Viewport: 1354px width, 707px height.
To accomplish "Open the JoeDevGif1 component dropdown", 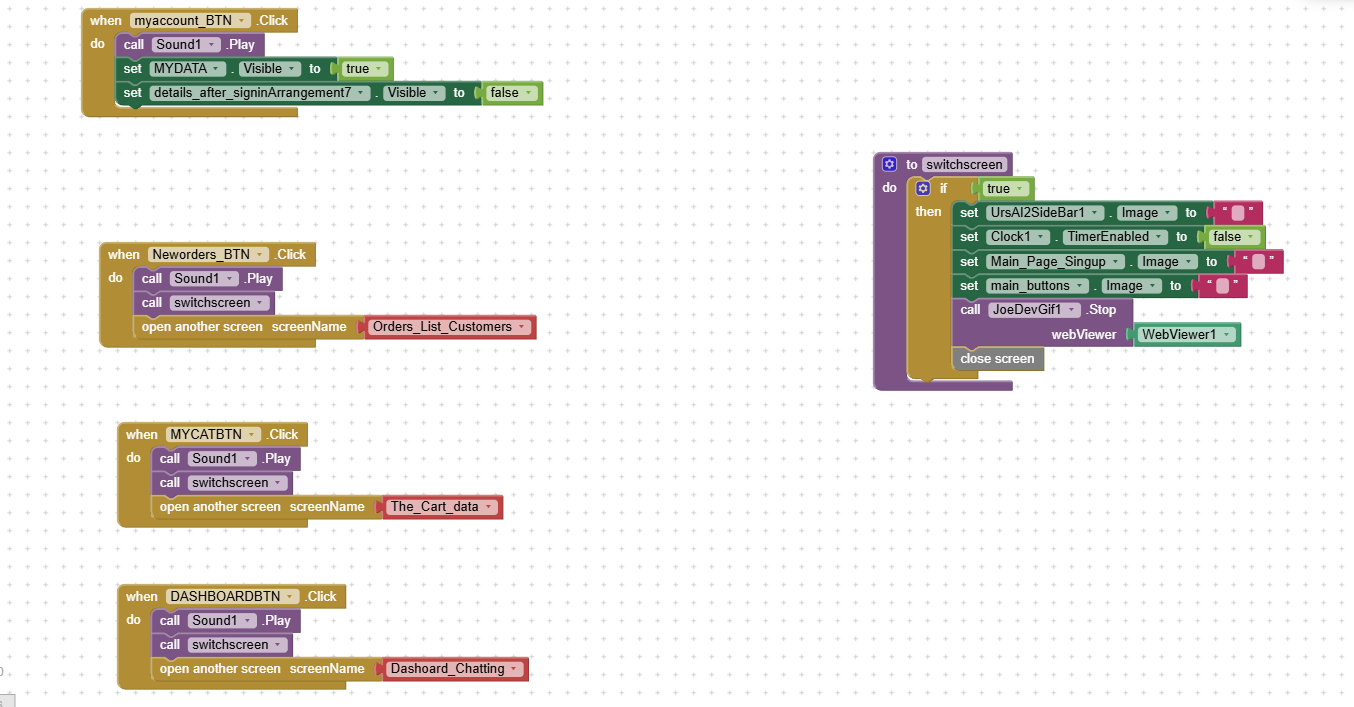I will click(1074, 310).
